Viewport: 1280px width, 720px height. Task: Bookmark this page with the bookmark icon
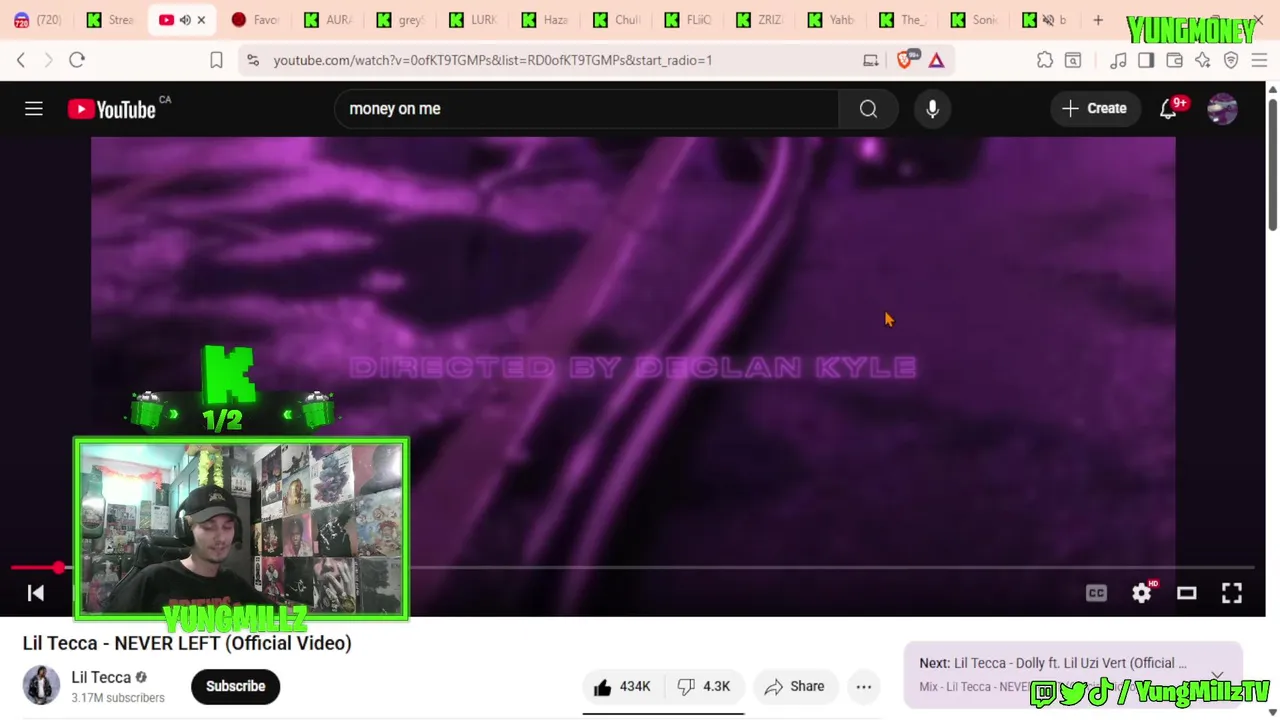click(216, 60)
